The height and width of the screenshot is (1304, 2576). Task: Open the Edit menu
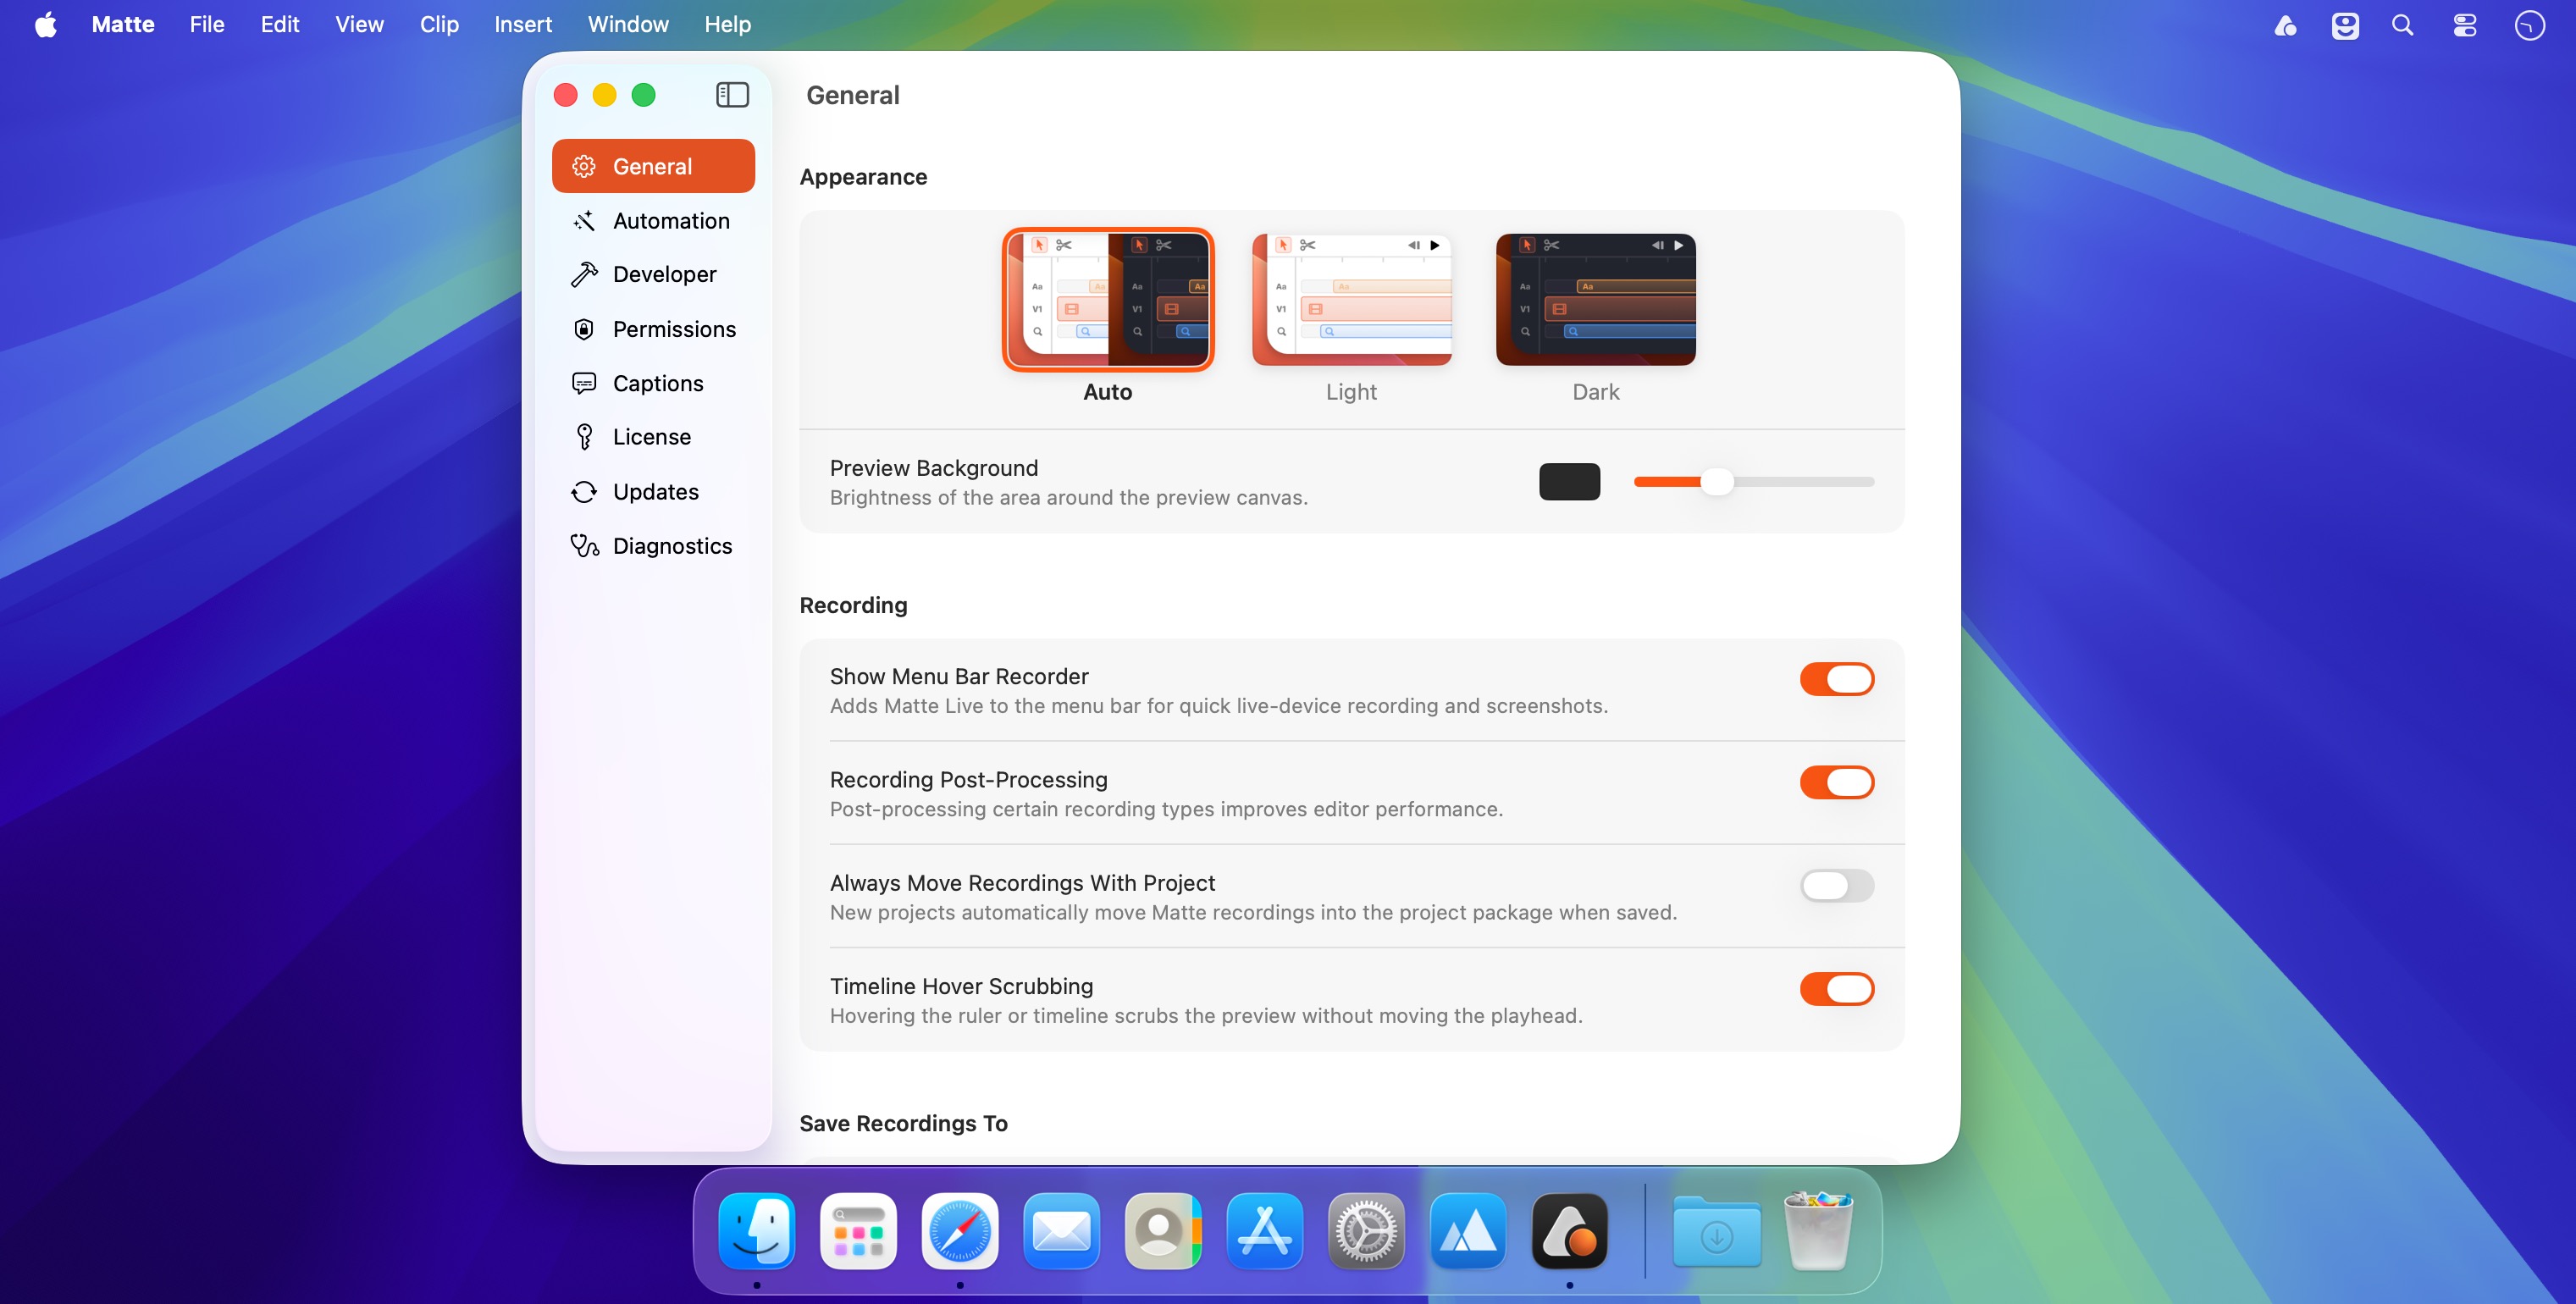point(280,24)
